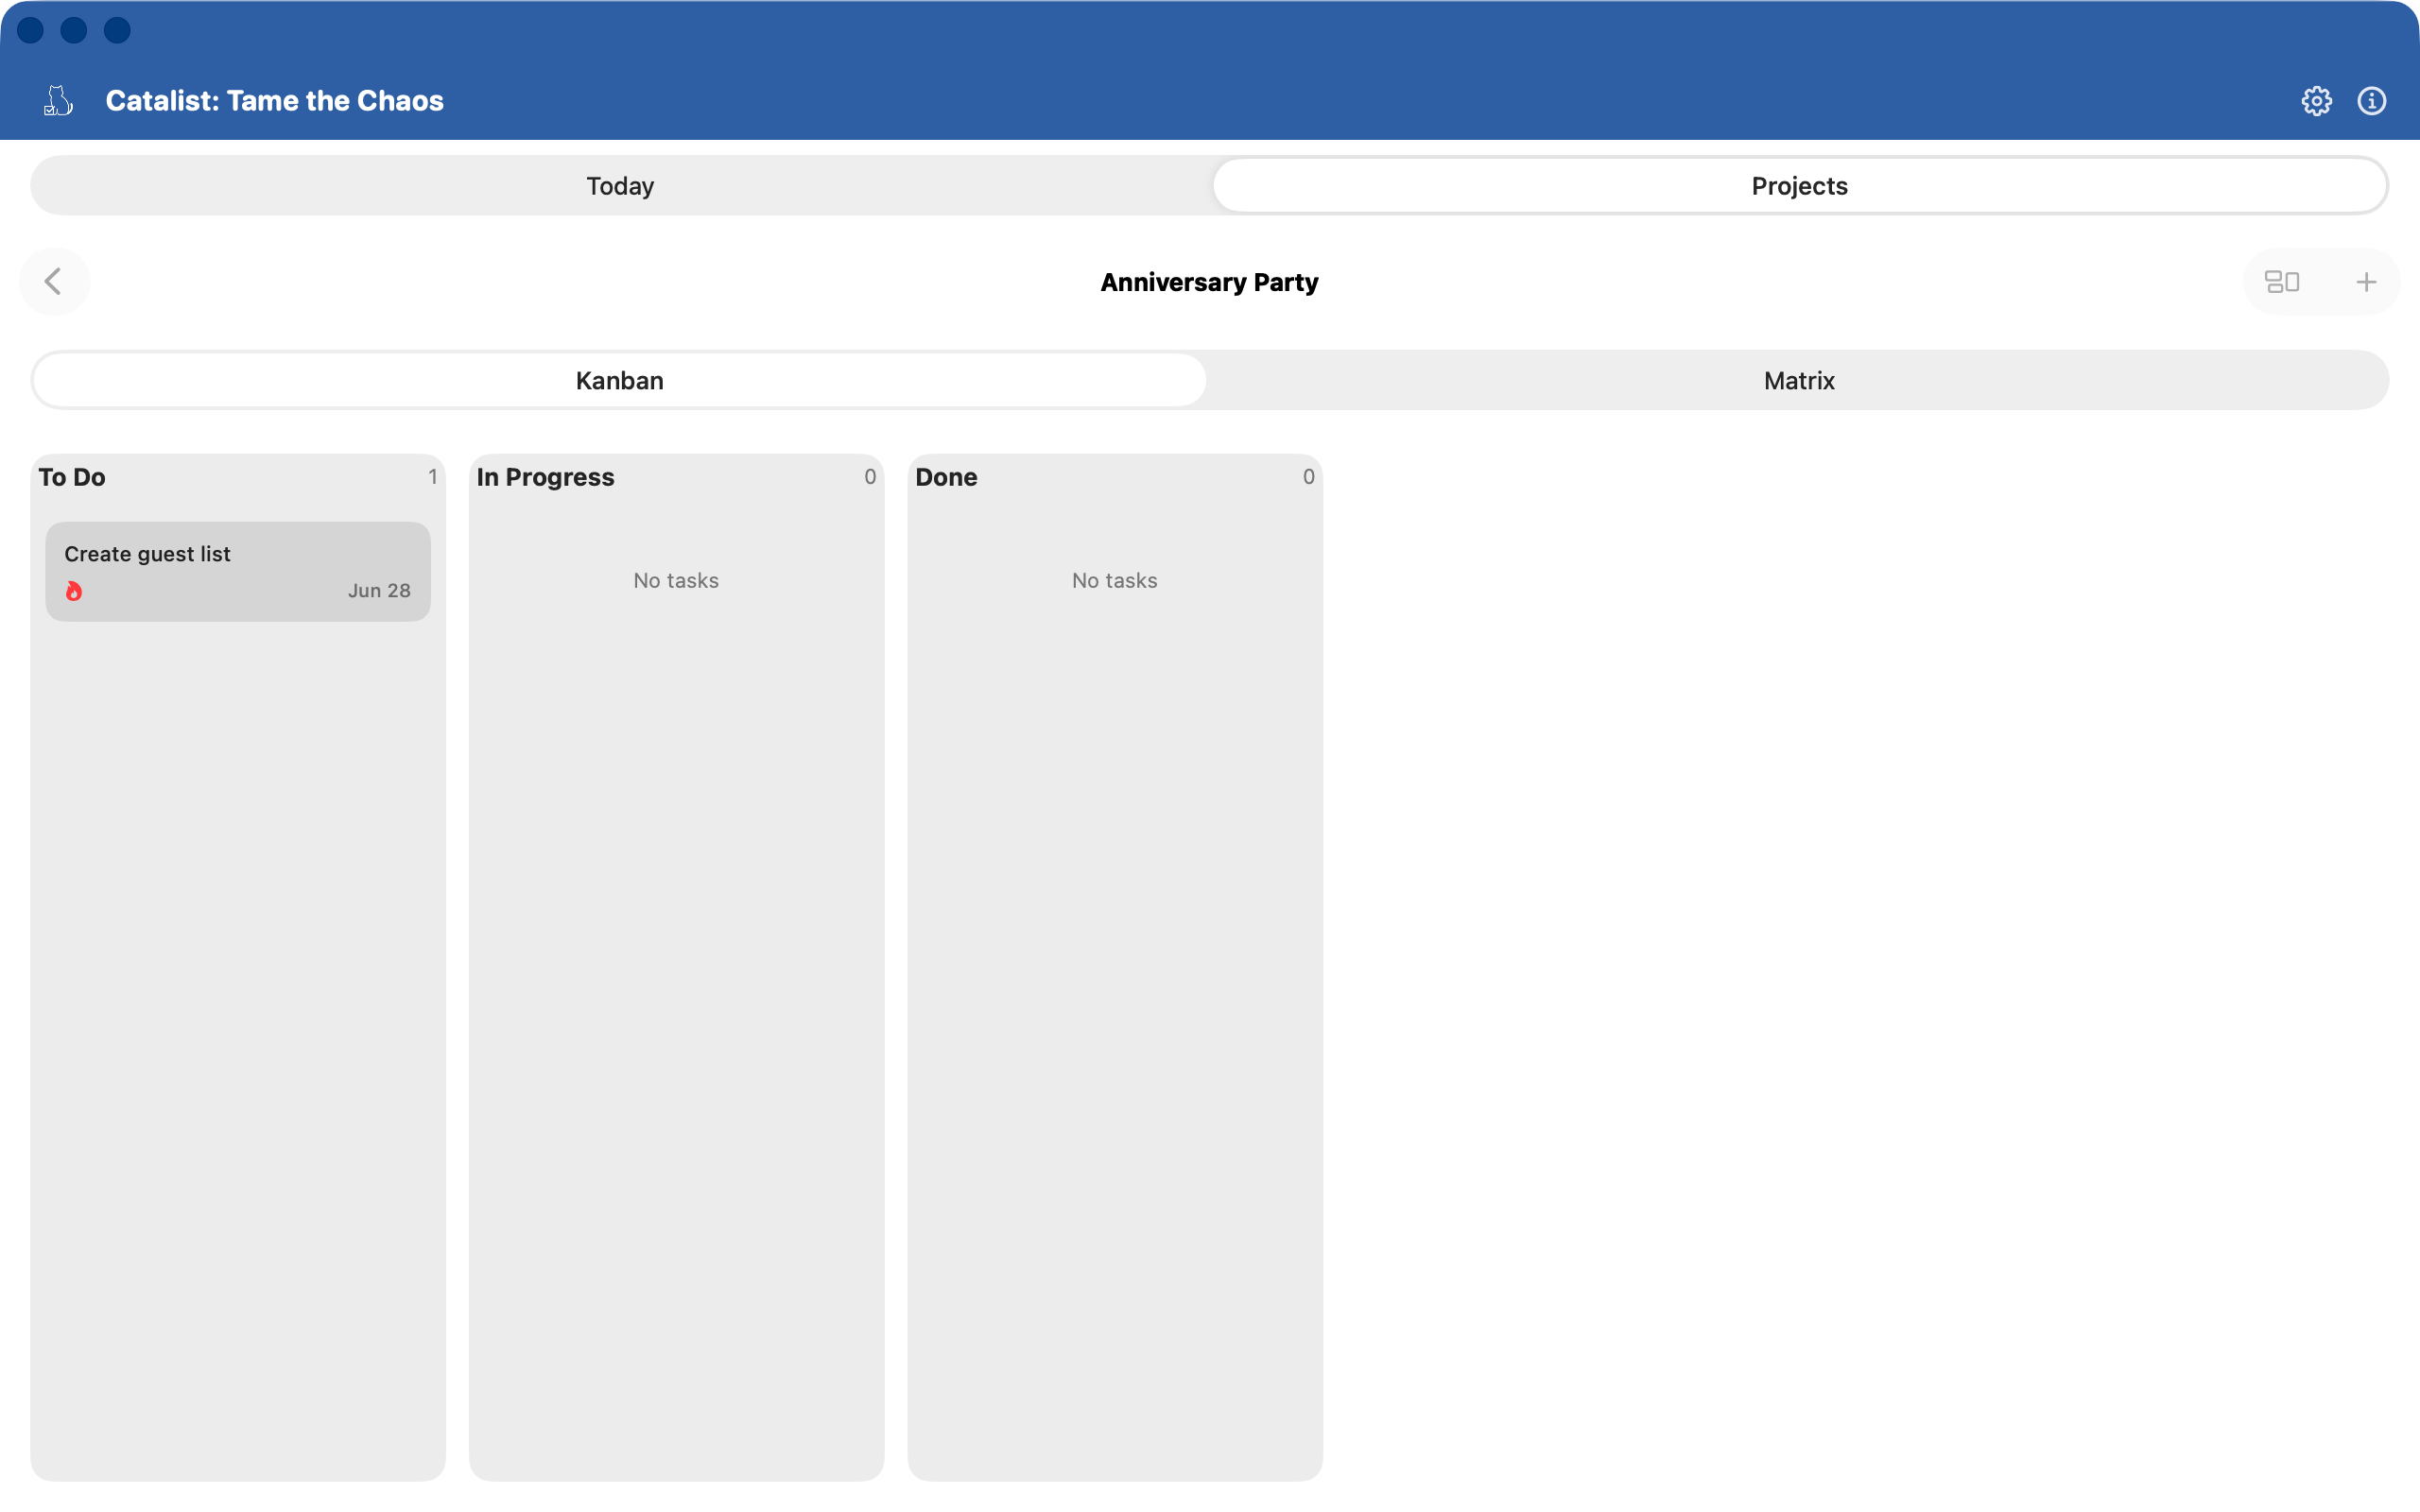The image size is (2420, 1512).
Task: Go back with the left chevron
Action: [54, 281]
